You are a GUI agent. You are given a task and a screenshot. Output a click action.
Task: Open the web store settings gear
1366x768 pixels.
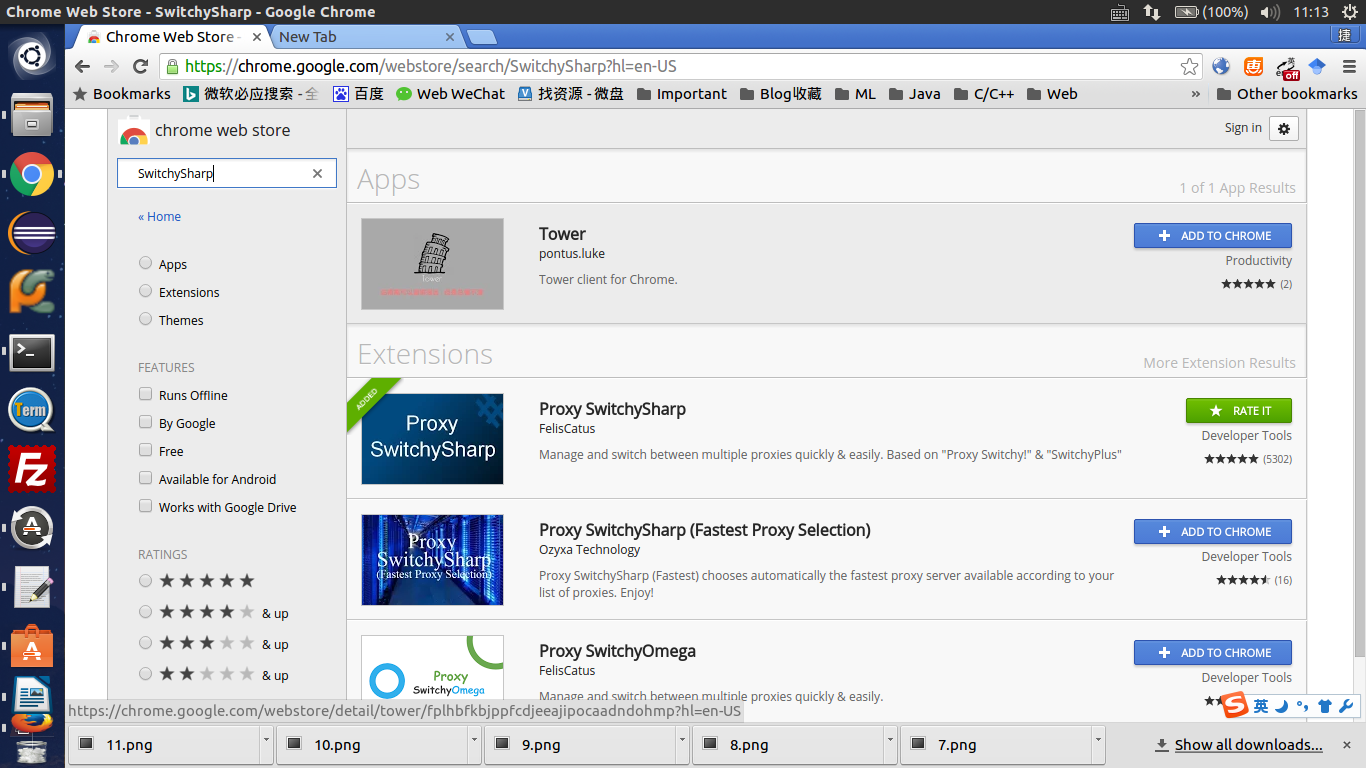click(x=1284, y=128)
